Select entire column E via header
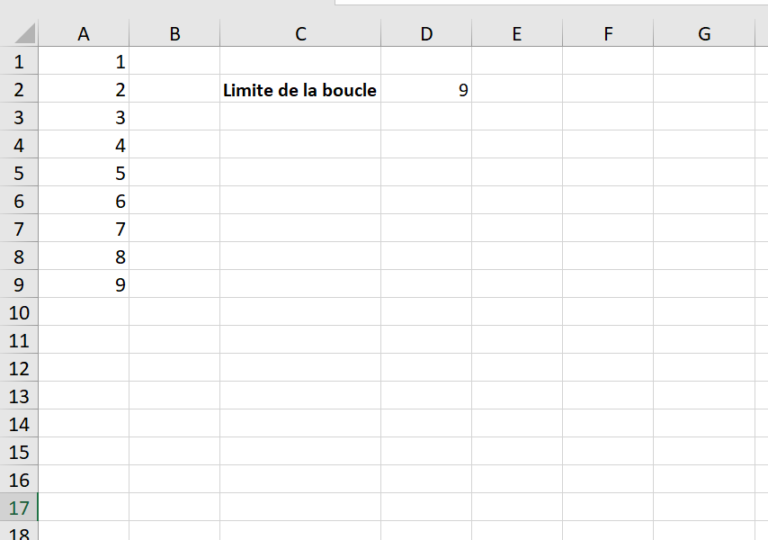Screen dimensions: 768x540 click(x=517, y=34)
